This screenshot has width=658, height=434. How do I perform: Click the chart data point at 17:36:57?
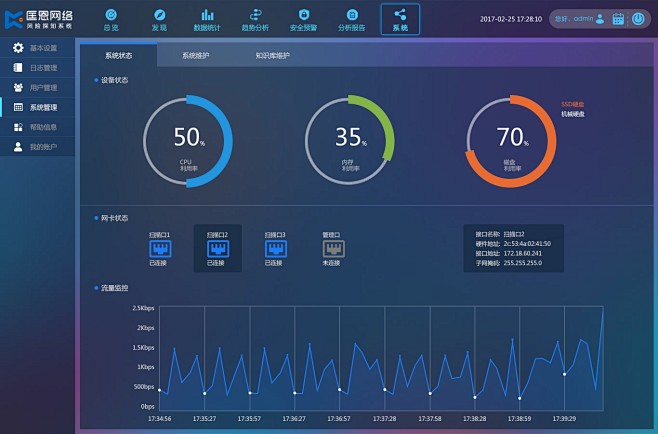click(339, 390)
